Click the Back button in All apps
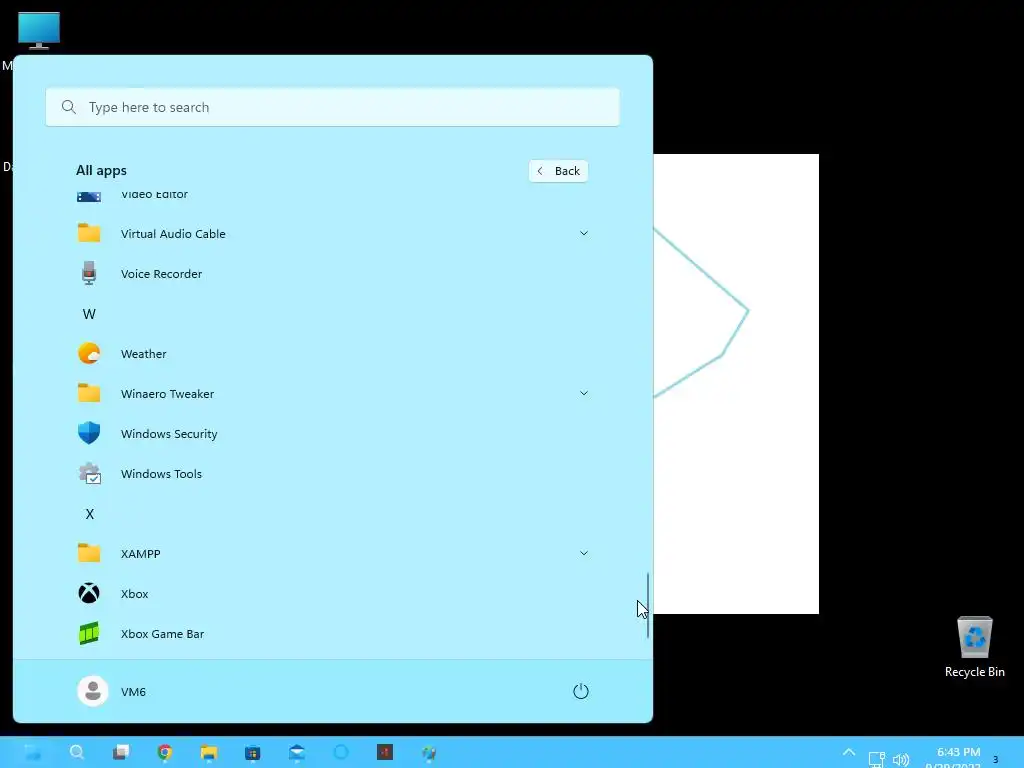The width and height of the screenshot is (1024, 768). click(558, 170)
